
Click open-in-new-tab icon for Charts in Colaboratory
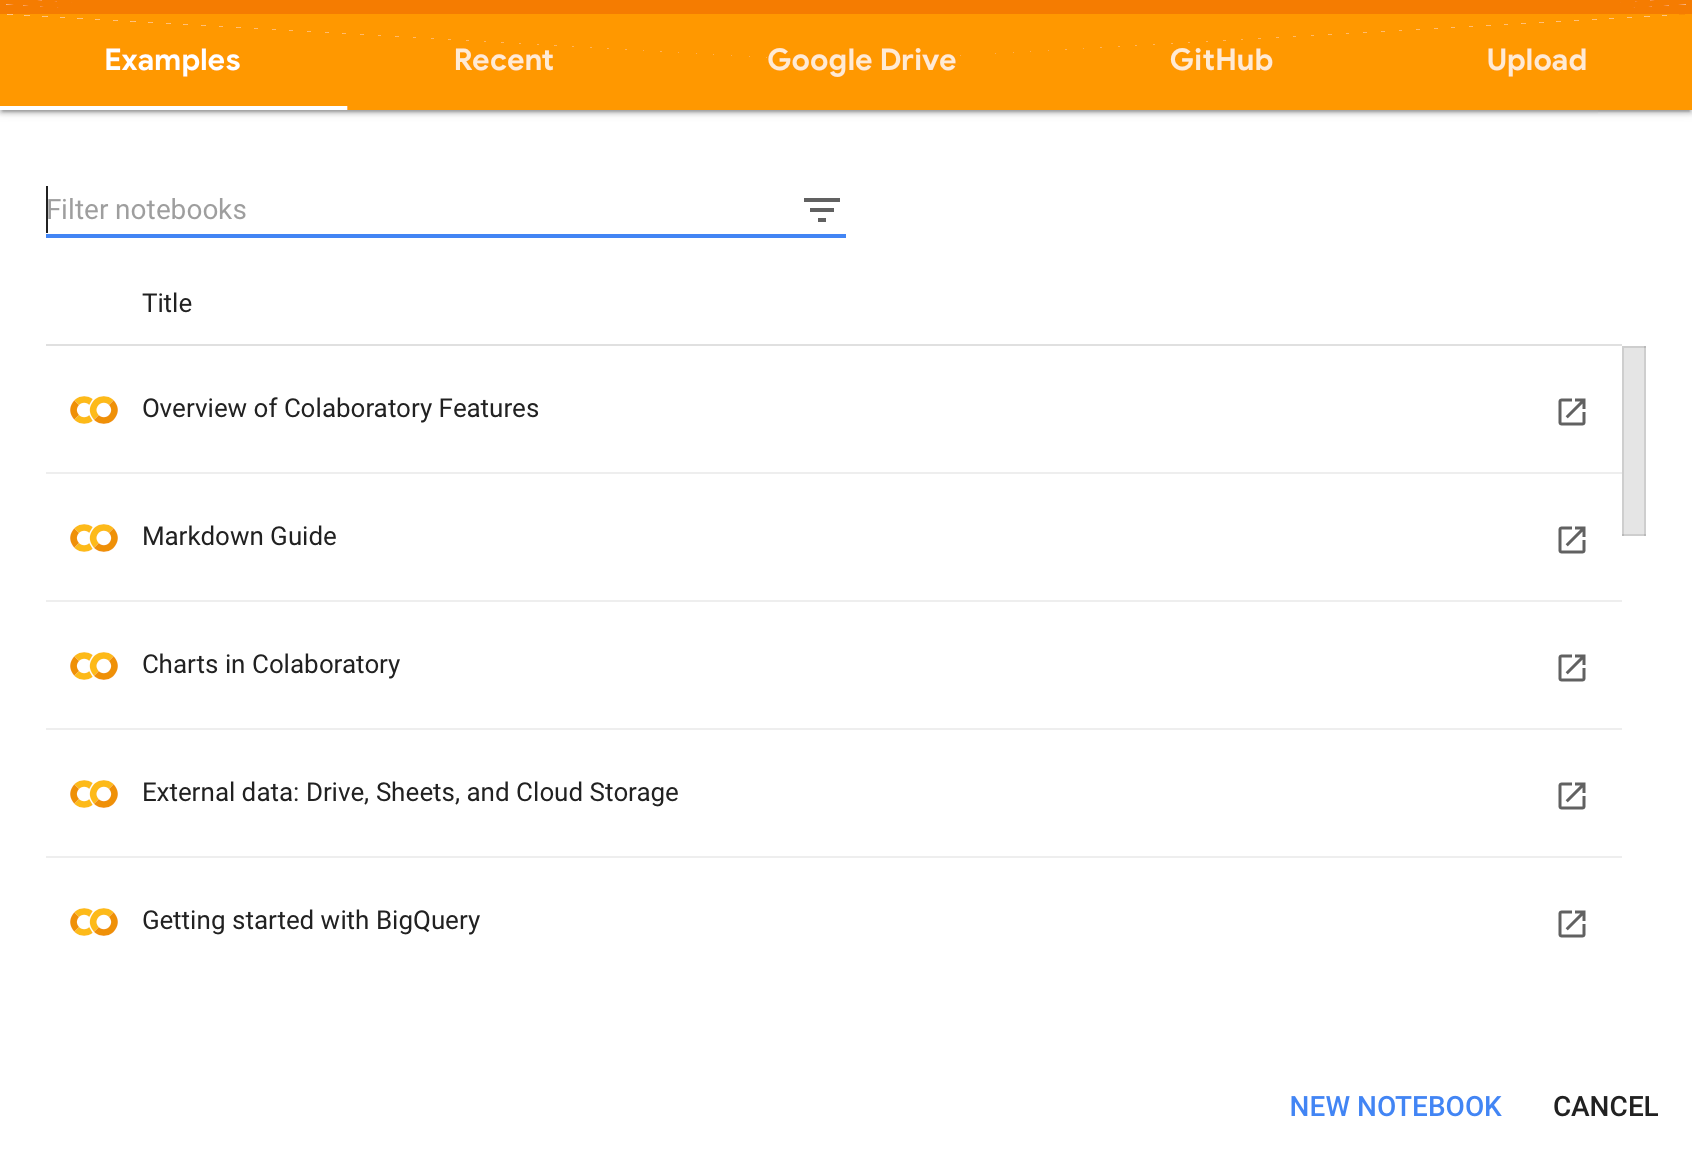(1571, 667)
